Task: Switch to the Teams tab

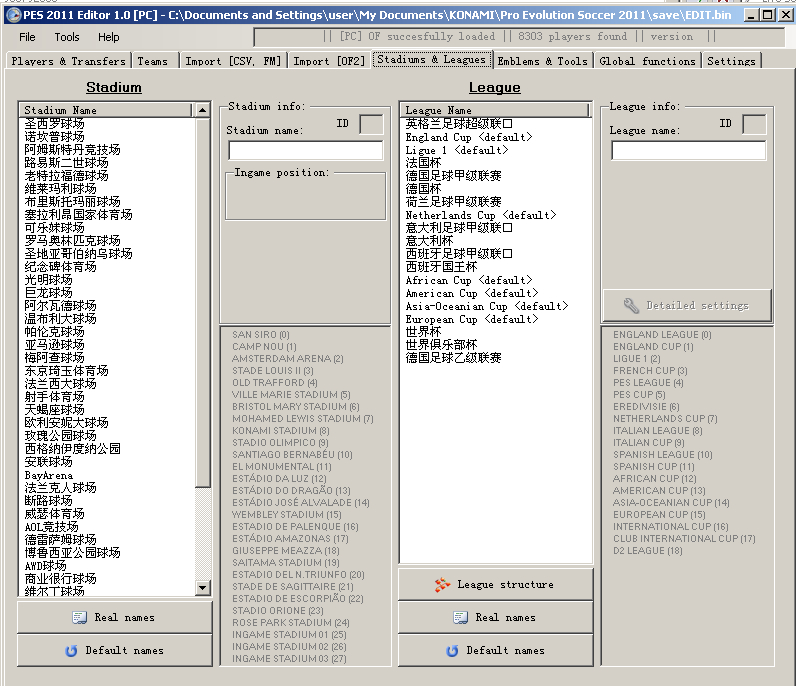Action: coord(153,61)
